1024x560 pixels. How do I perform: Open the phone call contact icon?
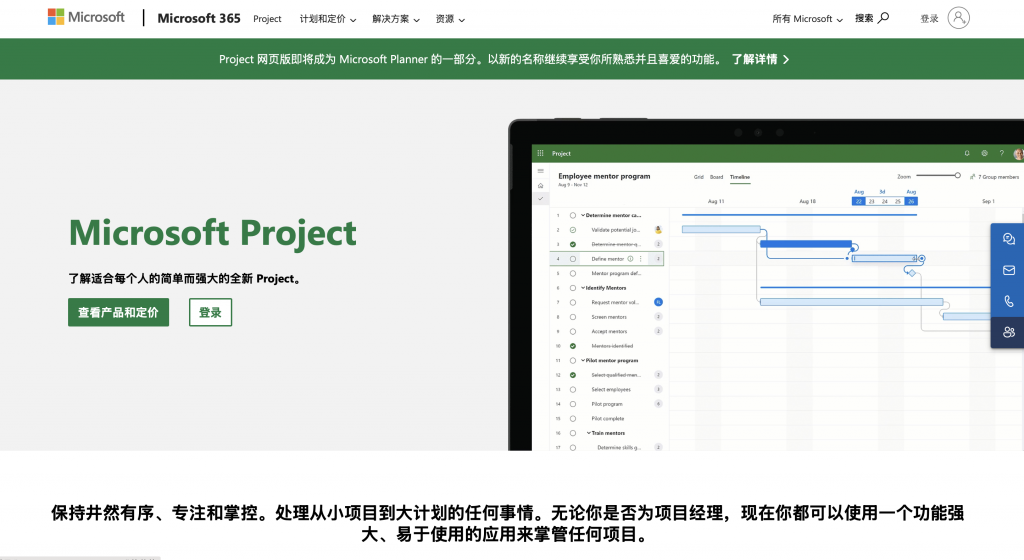1009,301
